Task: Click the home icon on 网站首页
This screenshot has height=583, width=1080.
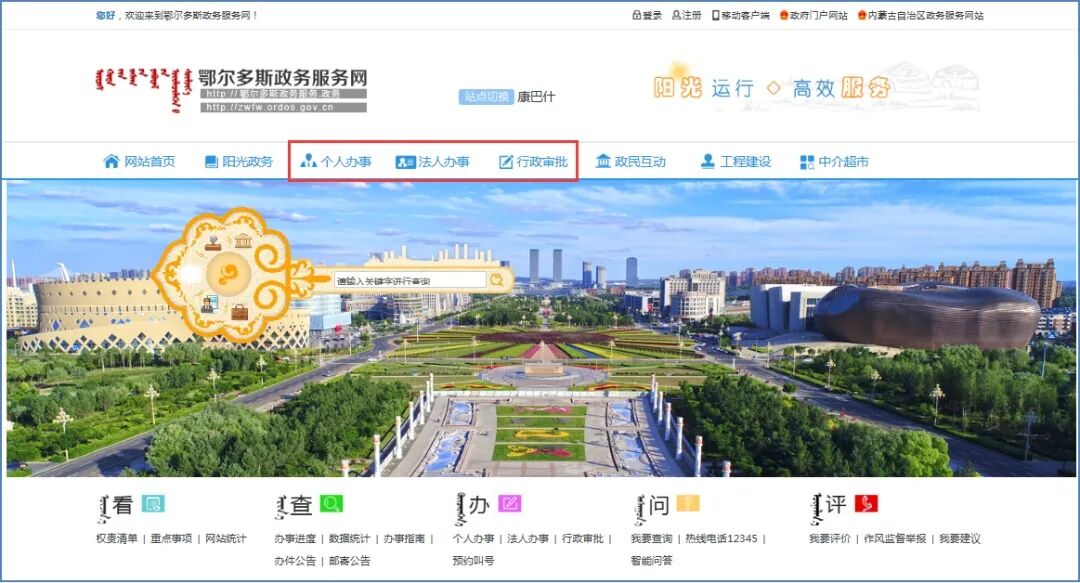Action: [109, 160]
